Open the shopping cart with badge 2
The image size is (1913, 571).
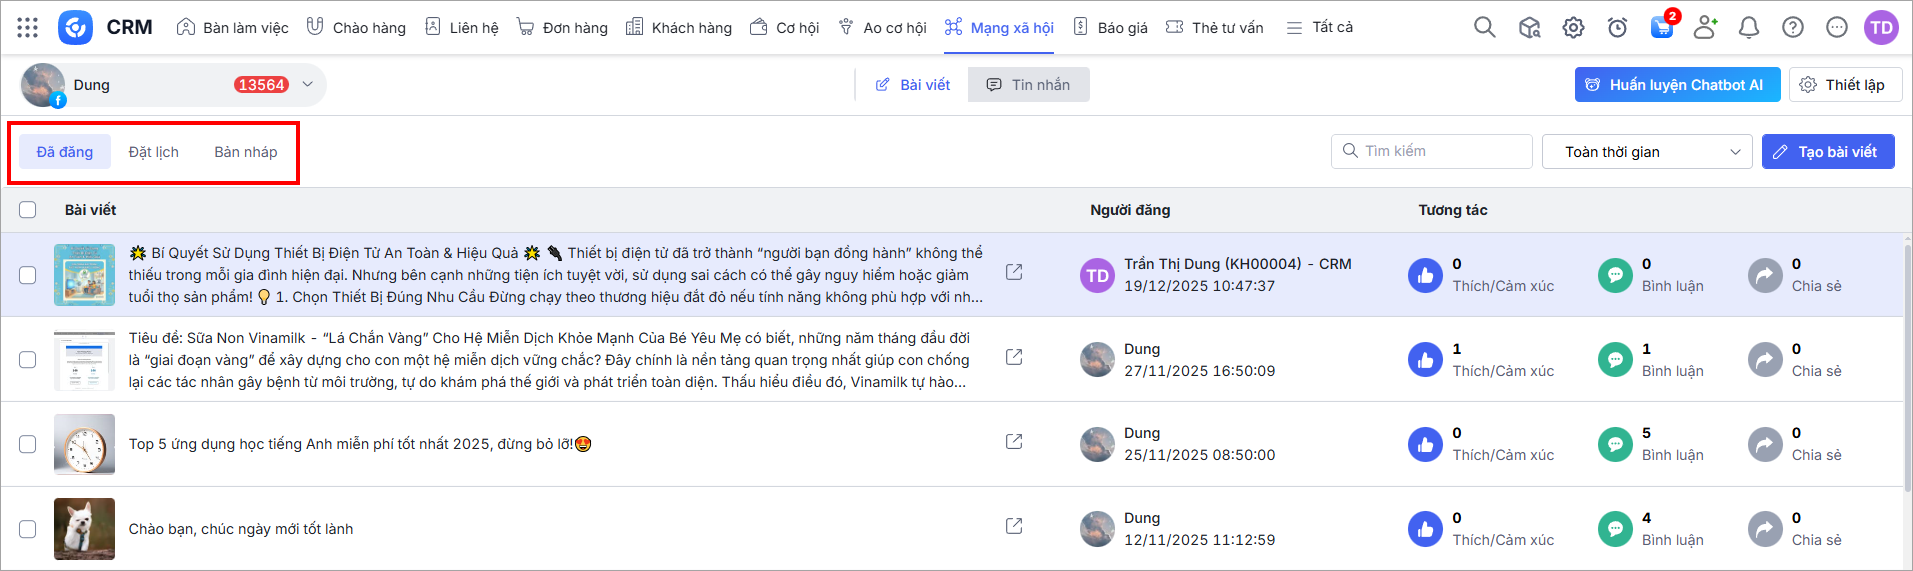click(x=1661, y=27)
